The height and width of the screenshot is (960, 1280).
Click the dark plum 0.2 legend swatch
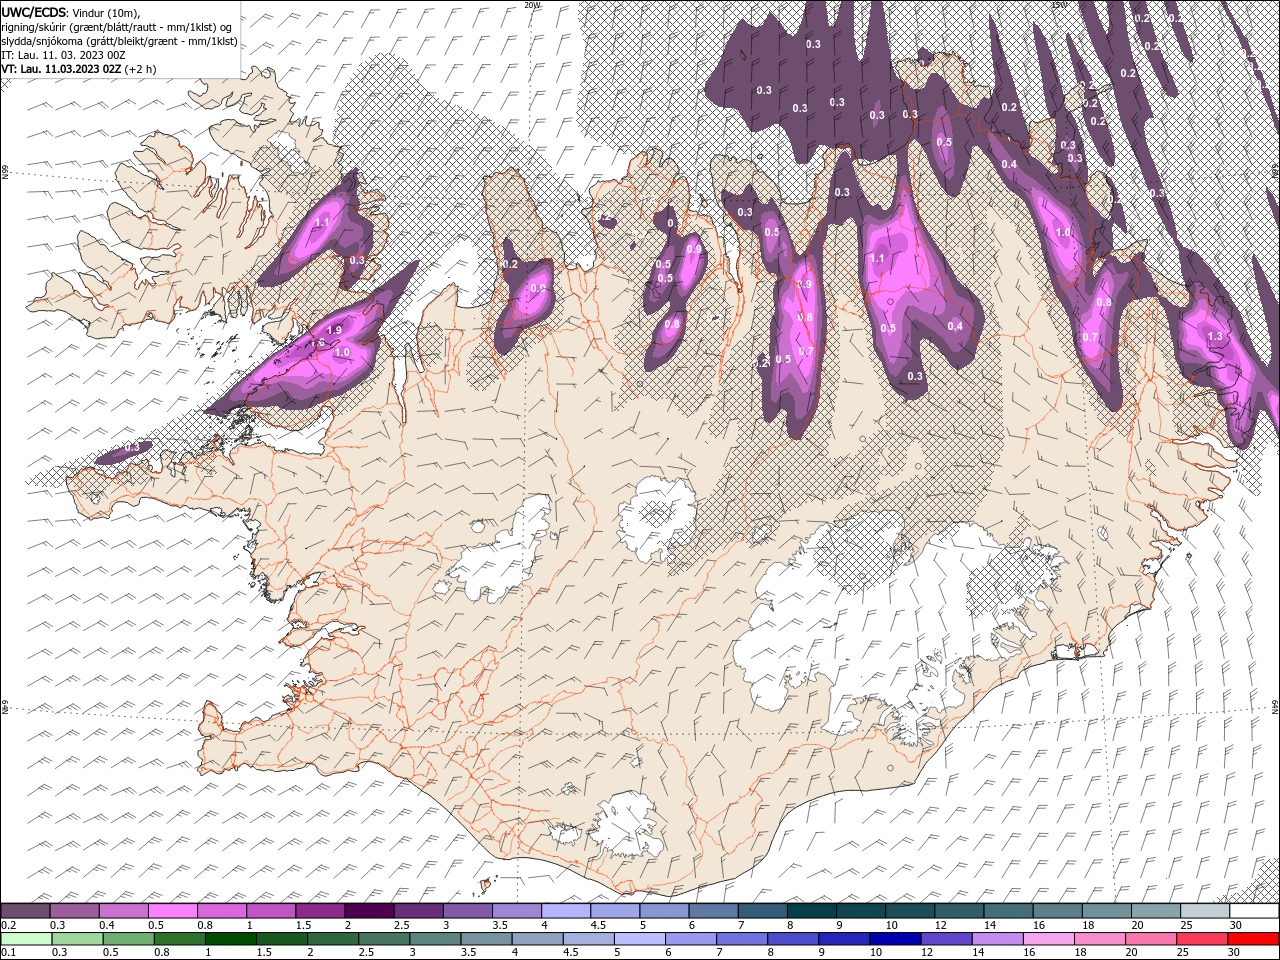pyautogui.click(x=25, y=911)
